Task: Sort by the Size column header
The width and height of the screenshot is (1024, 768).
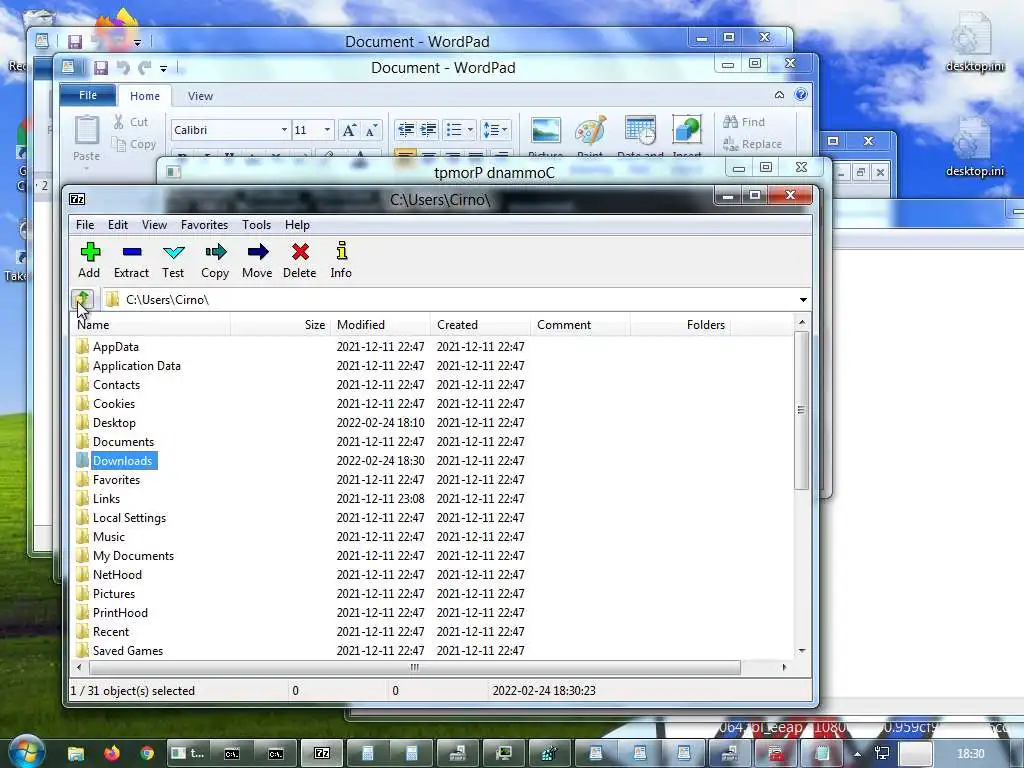Action: (x=280, y=325)
